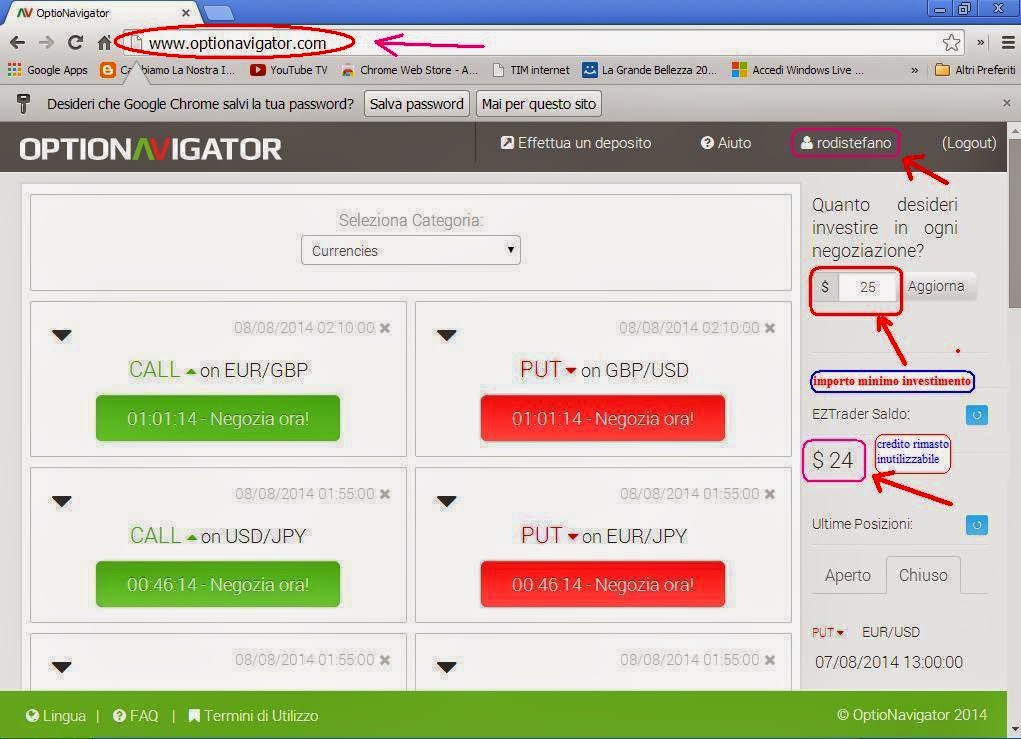Refresh the EZTrader Saldo balance

(x=976, y=415)
